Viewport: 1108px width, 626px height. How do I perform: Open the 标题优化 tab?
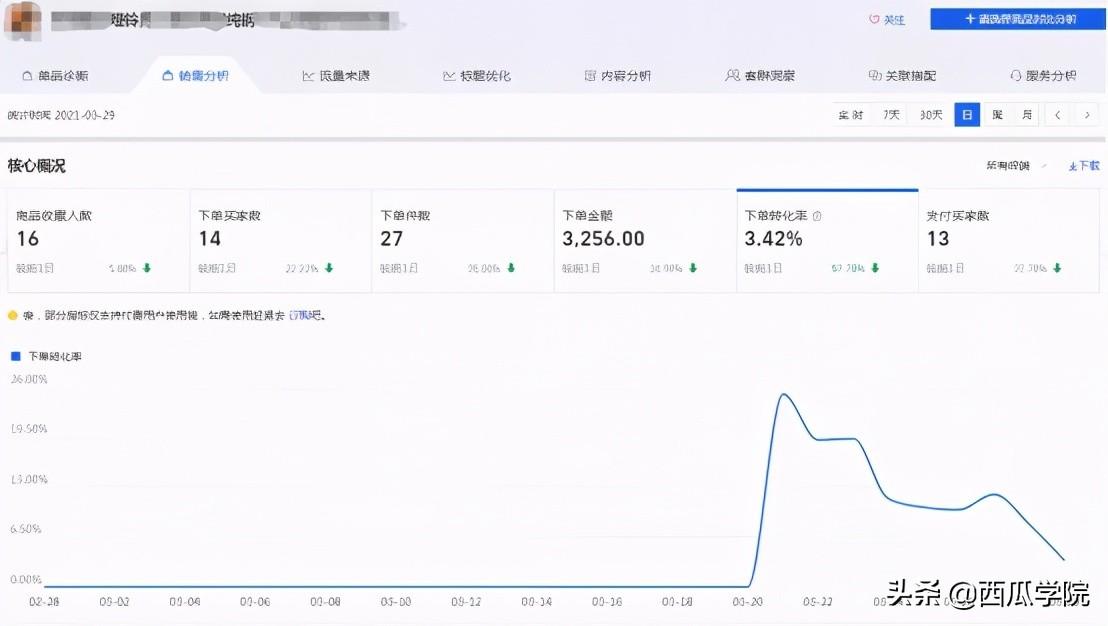click(476, 76)
